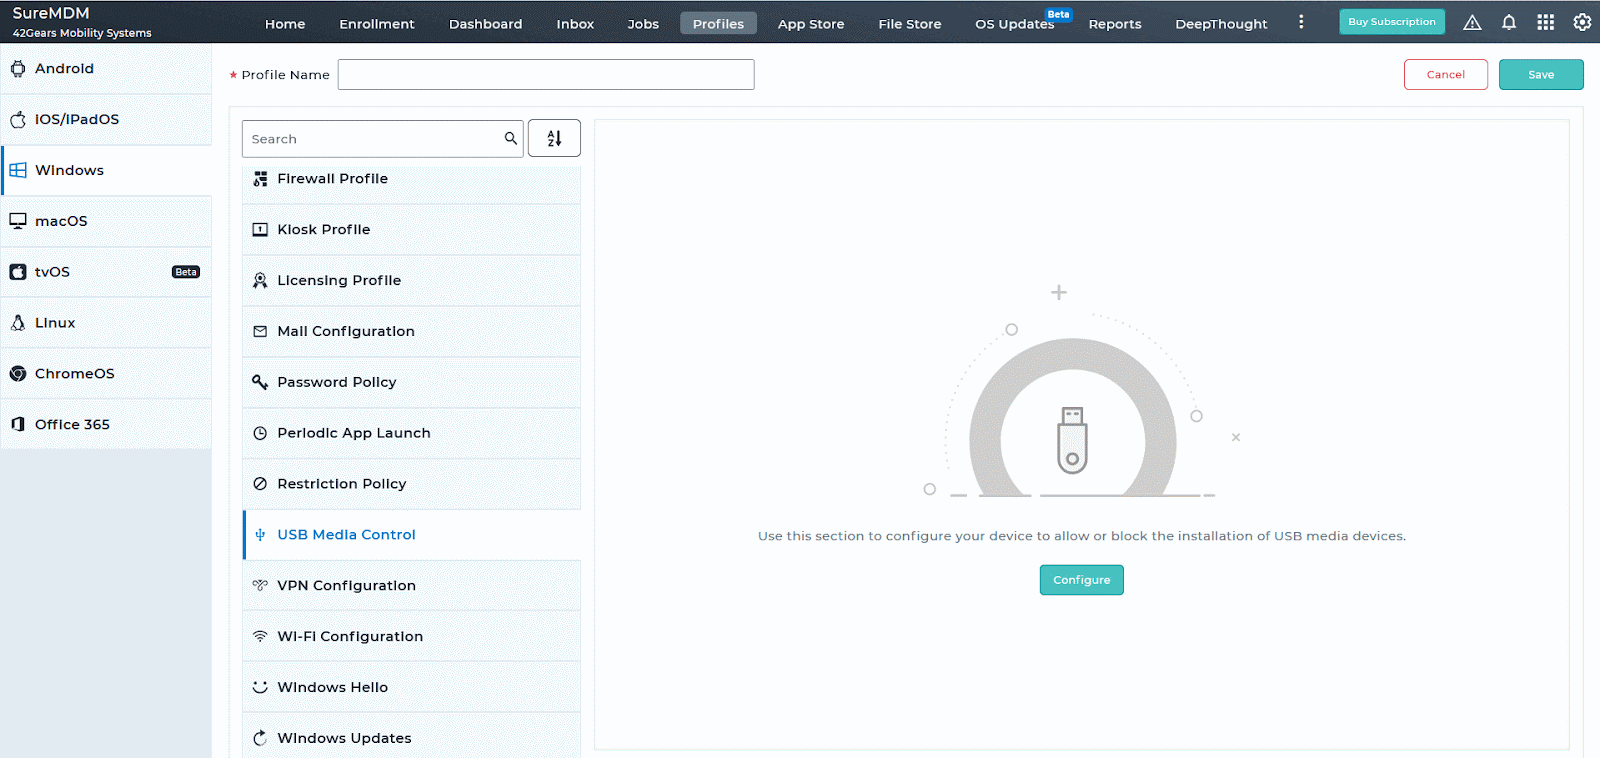Click the Wi-Fi Configuration signal icon
The height and width of the screenshot is (758, 1600).
[260, 636]
